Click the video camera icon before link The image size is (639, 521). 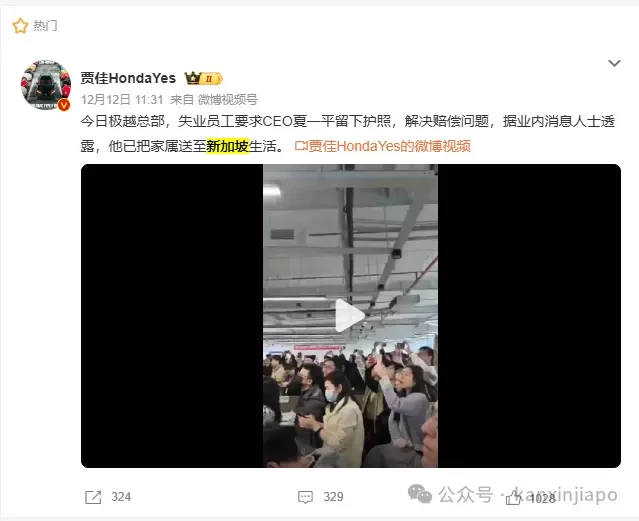pos(301,146)
